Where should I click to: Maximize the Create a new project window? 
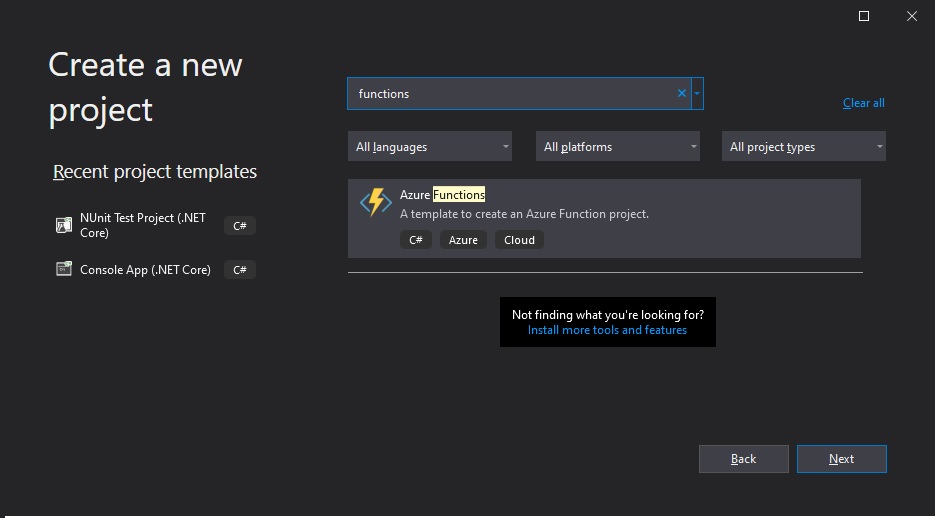tap(864, 16)
